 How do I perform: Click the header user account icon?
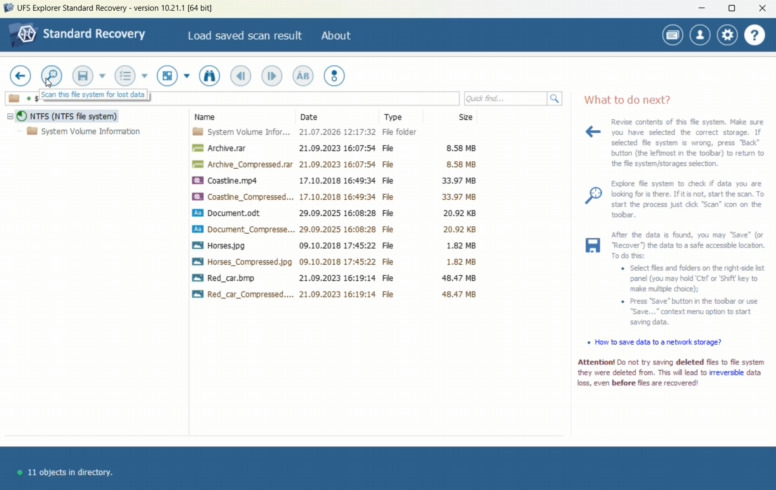coord(700,35)
